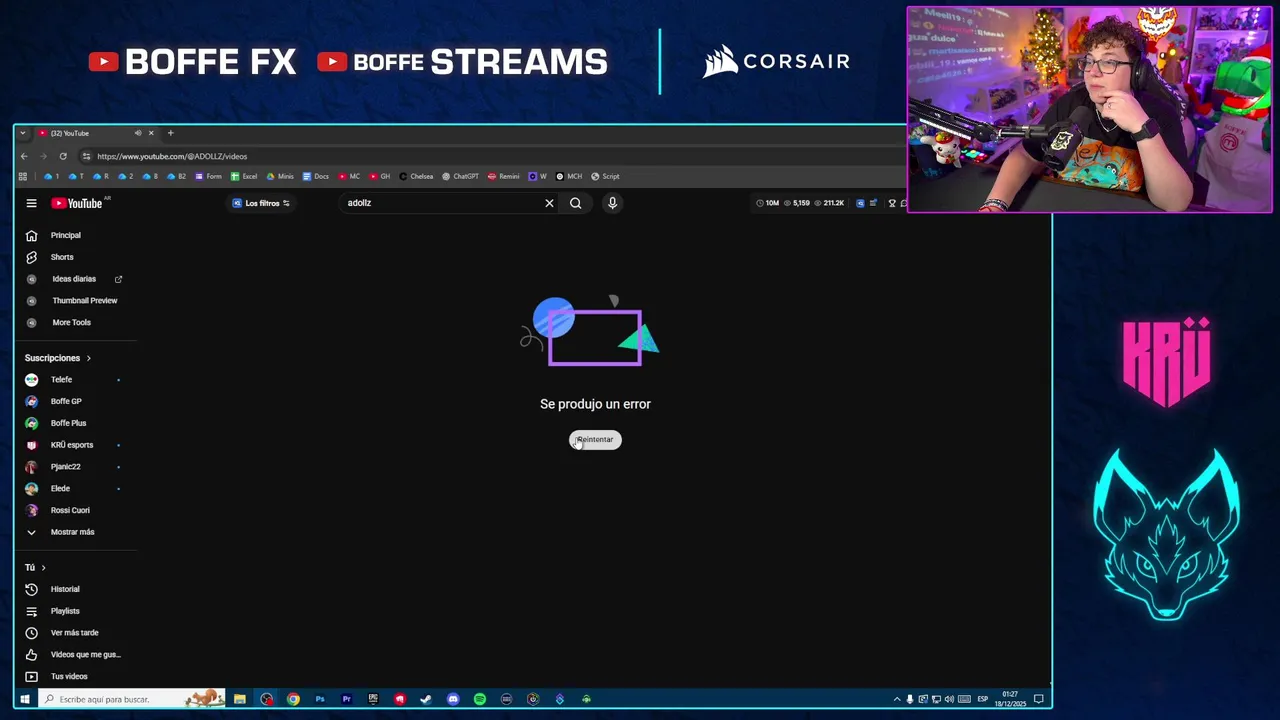The image size is (1280, 720).
Task: Close the YouTube browser tab
Action: tap(151, 133)
